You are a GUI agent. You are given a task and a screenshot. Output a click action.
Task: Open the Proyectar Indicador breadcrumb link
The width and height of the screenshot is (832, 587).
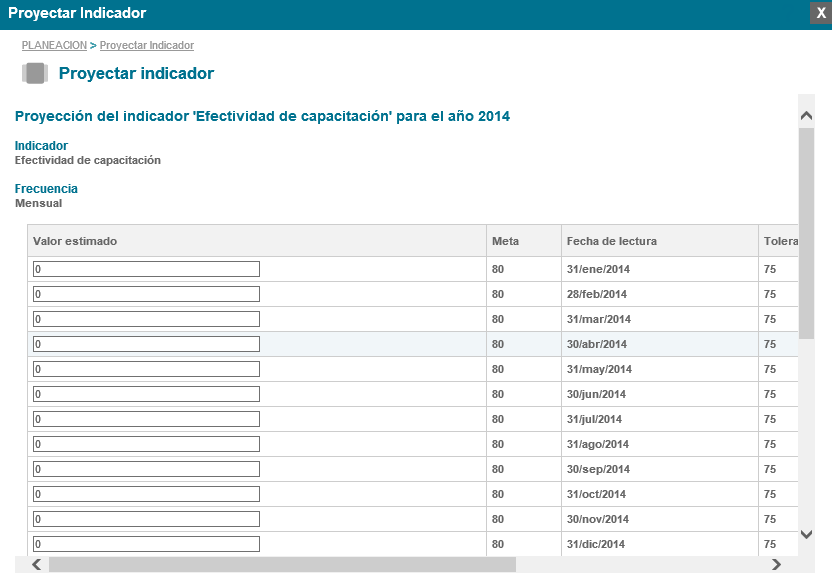(147, 46)
